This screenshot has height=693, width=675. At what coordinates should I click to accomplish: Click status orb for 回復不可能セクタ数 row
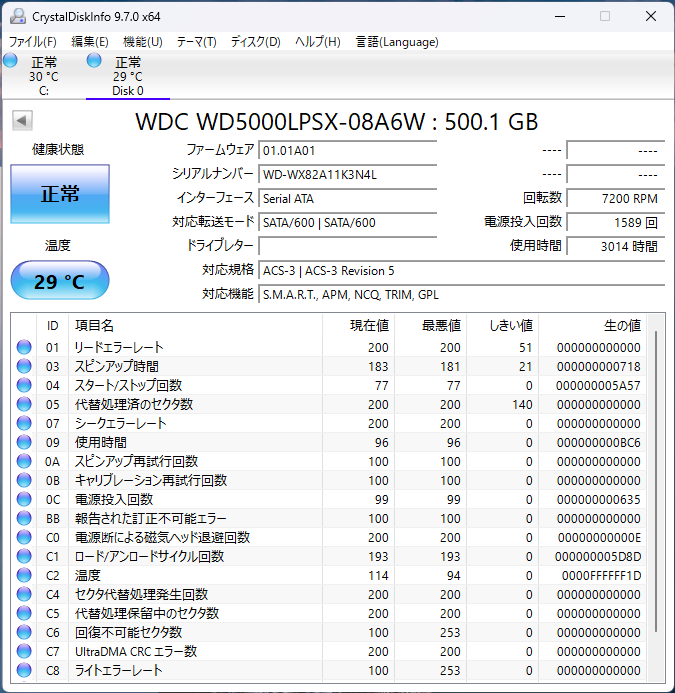point(24,632)
